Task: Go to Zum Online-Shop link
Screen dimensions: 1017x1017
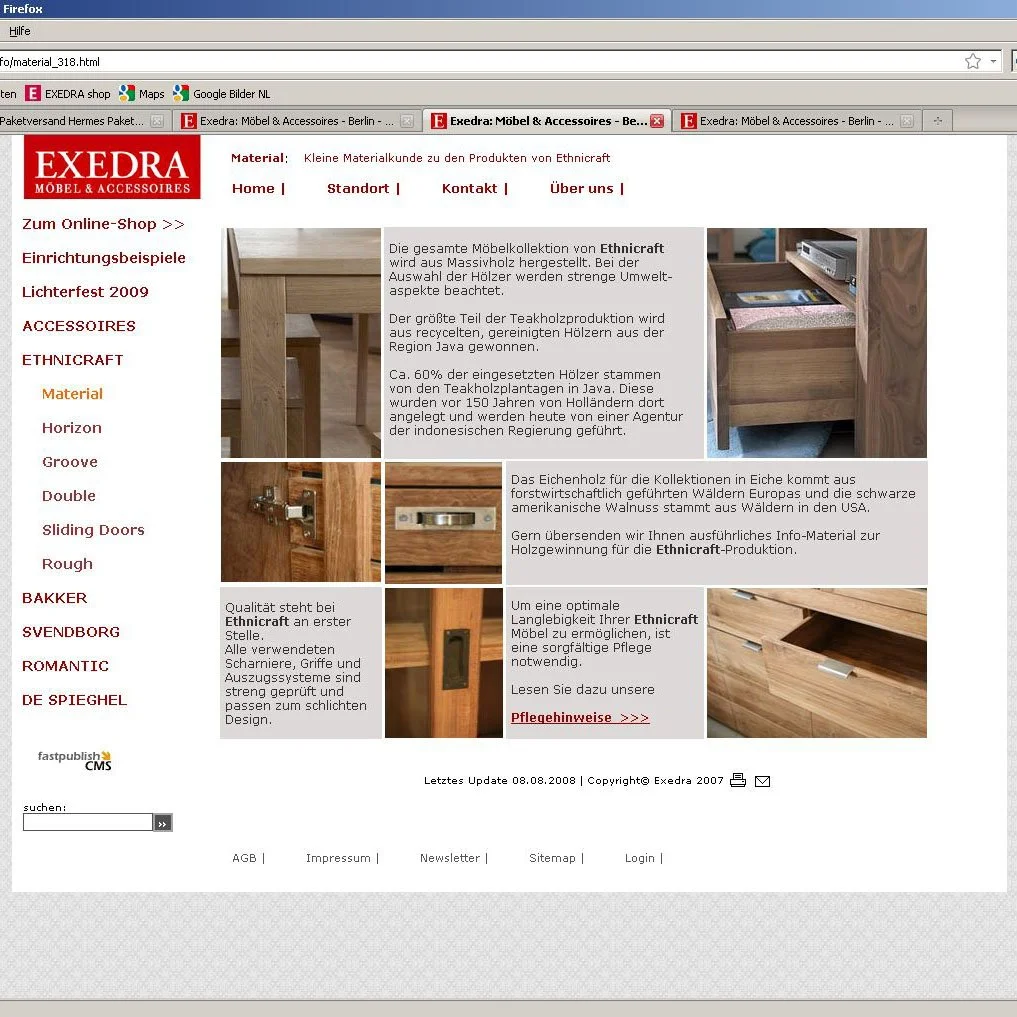Action: [x=103, y=224]
